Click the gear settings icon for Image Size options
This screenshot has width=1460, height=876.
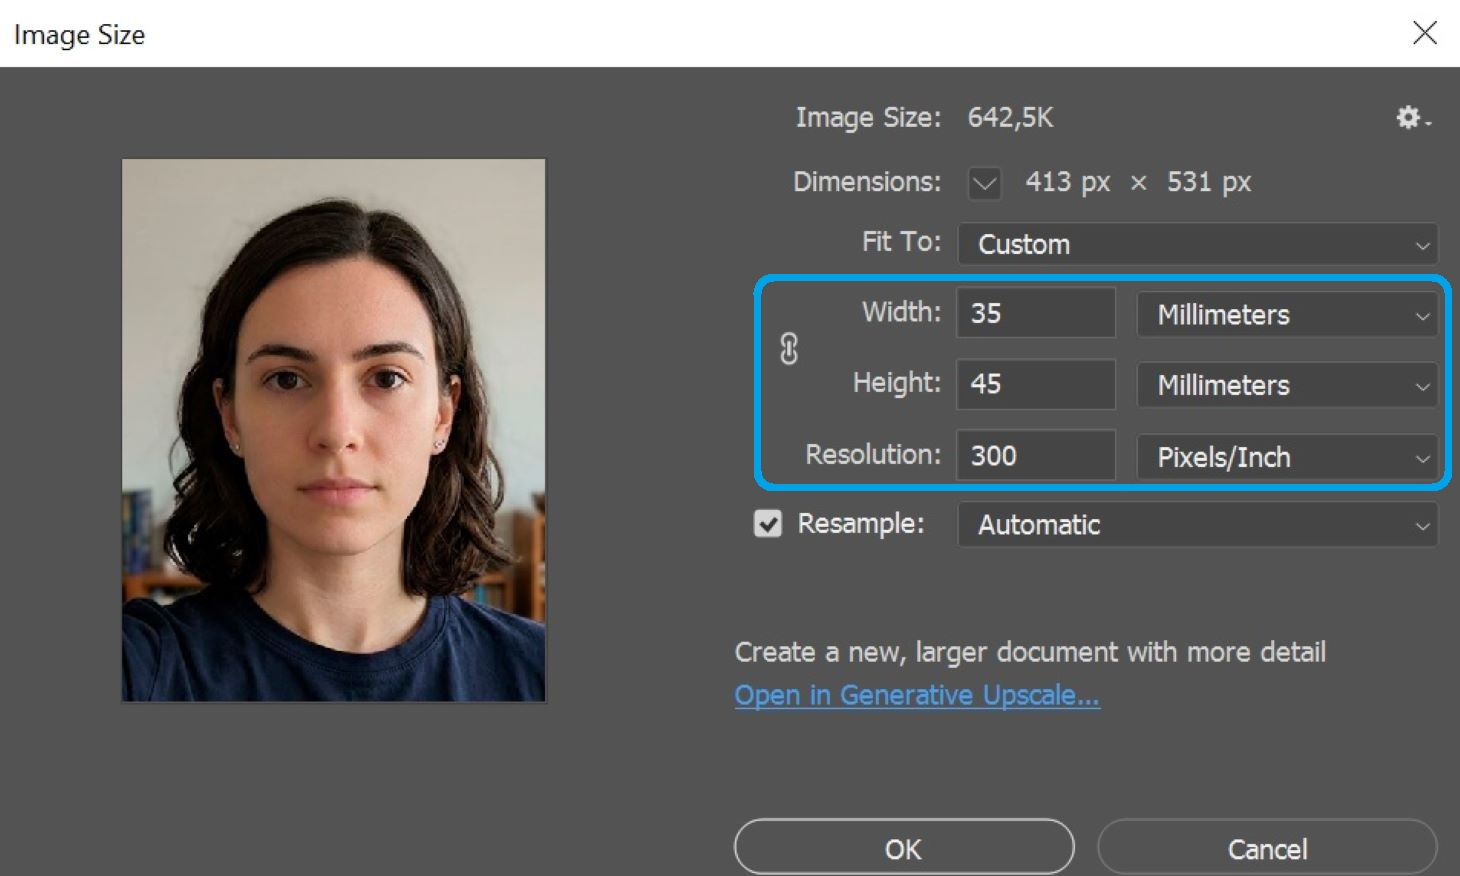[1407, 117]
